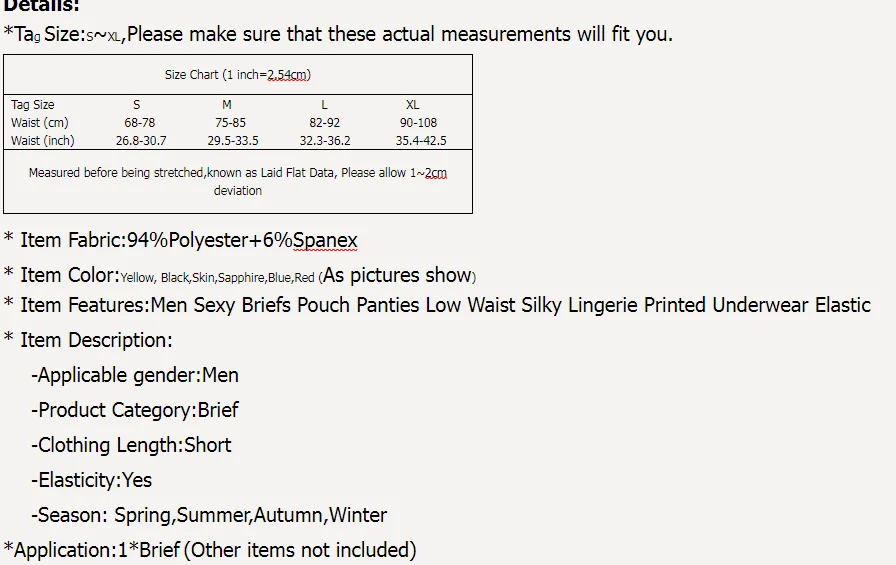The width and height of the screenshot is (896, 565).
Task: Click the XL size column header
Action: pos(413,105)
